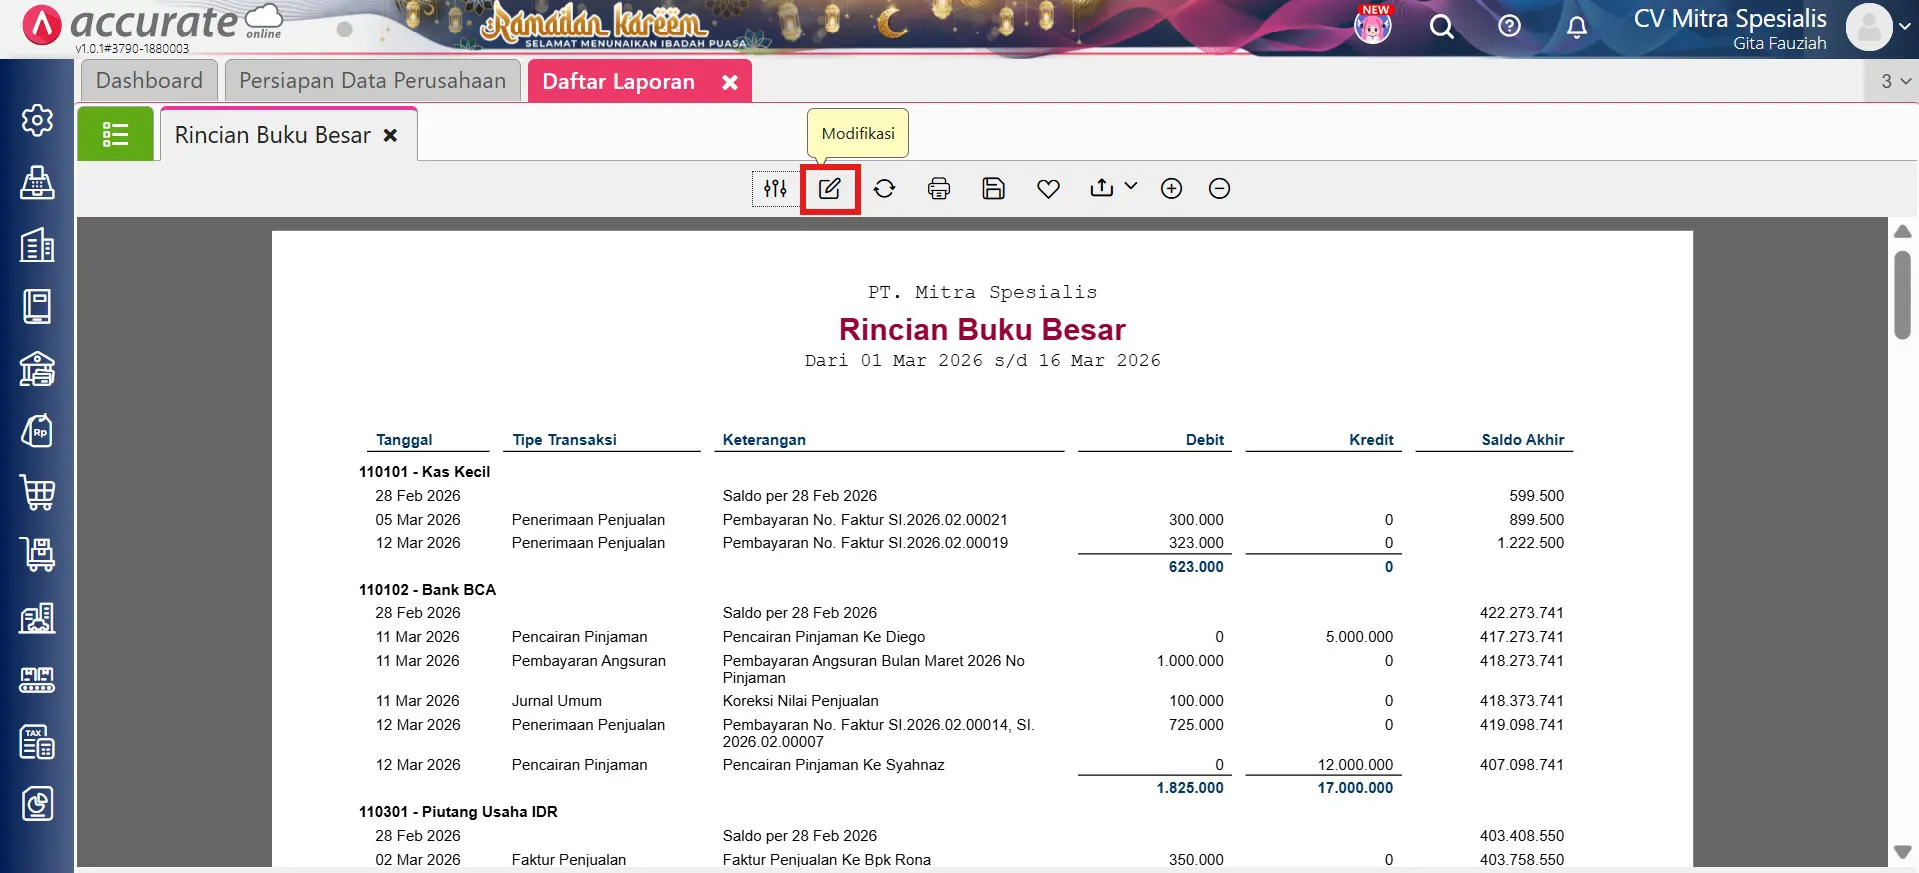Click the Modifikasi edit report icon
This screenshot has height=873, width=1919.
[830, 188]
